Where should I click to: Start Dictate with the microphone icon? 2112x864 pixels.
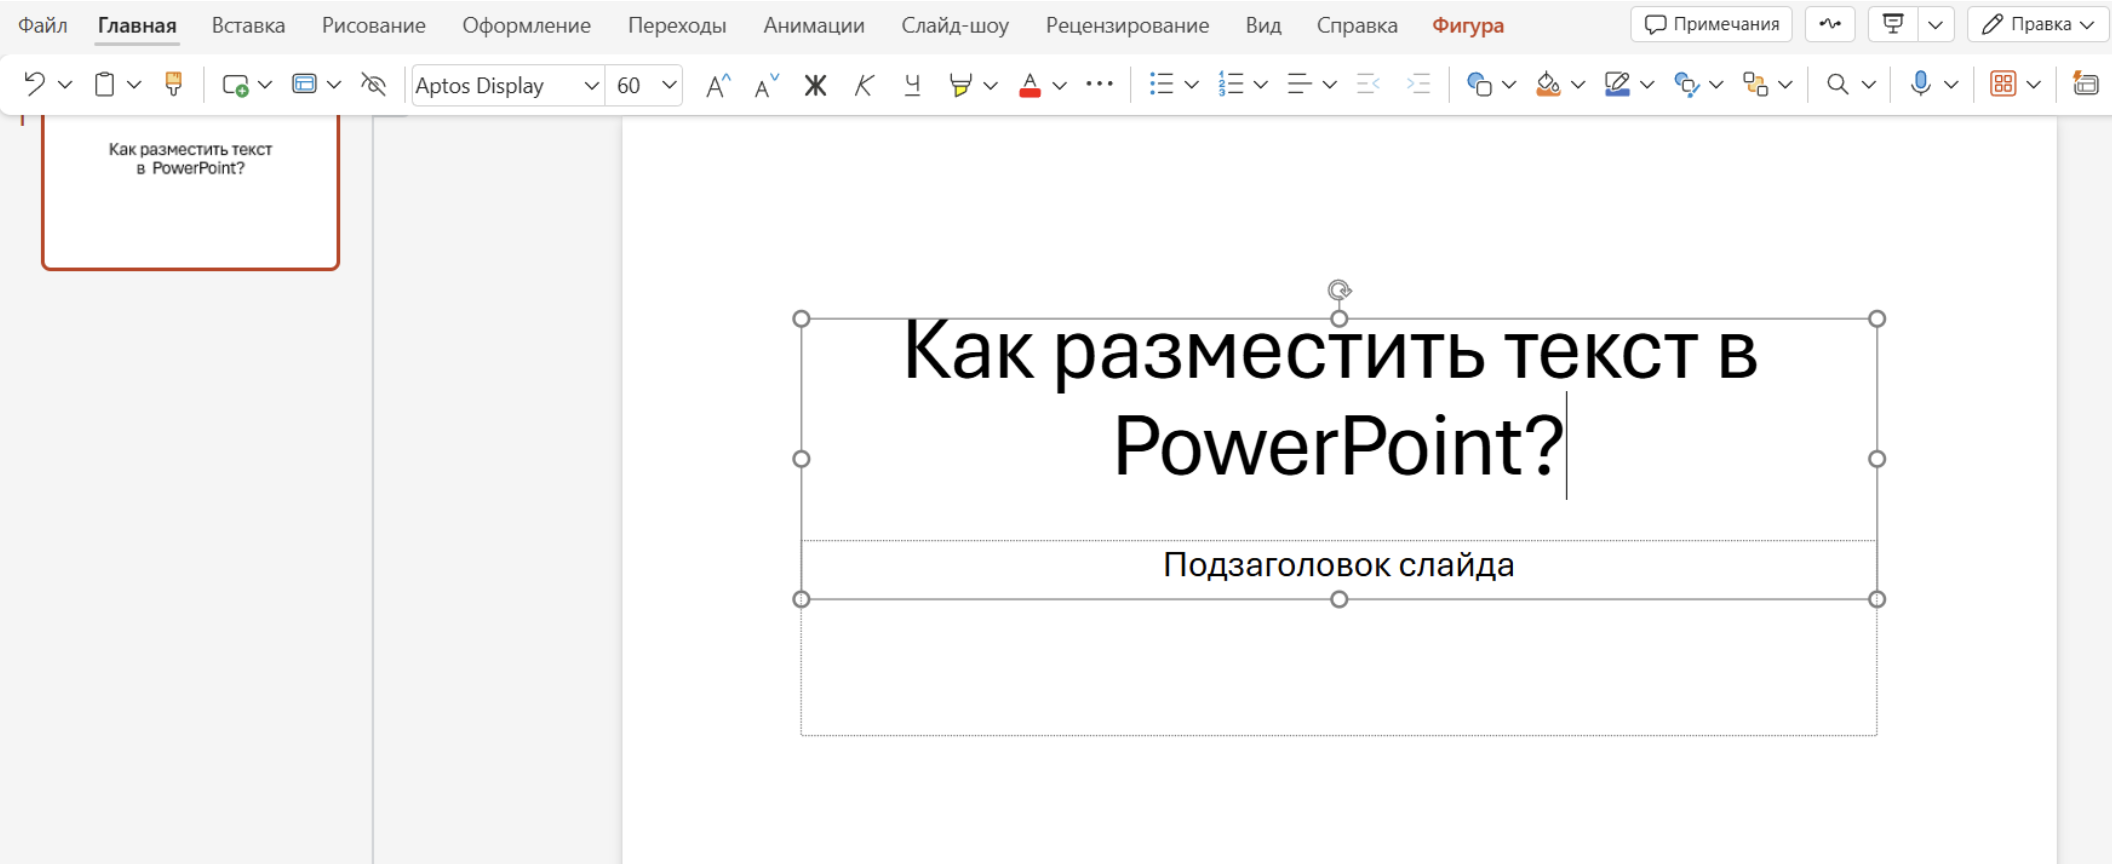(x=1920, y=84)
